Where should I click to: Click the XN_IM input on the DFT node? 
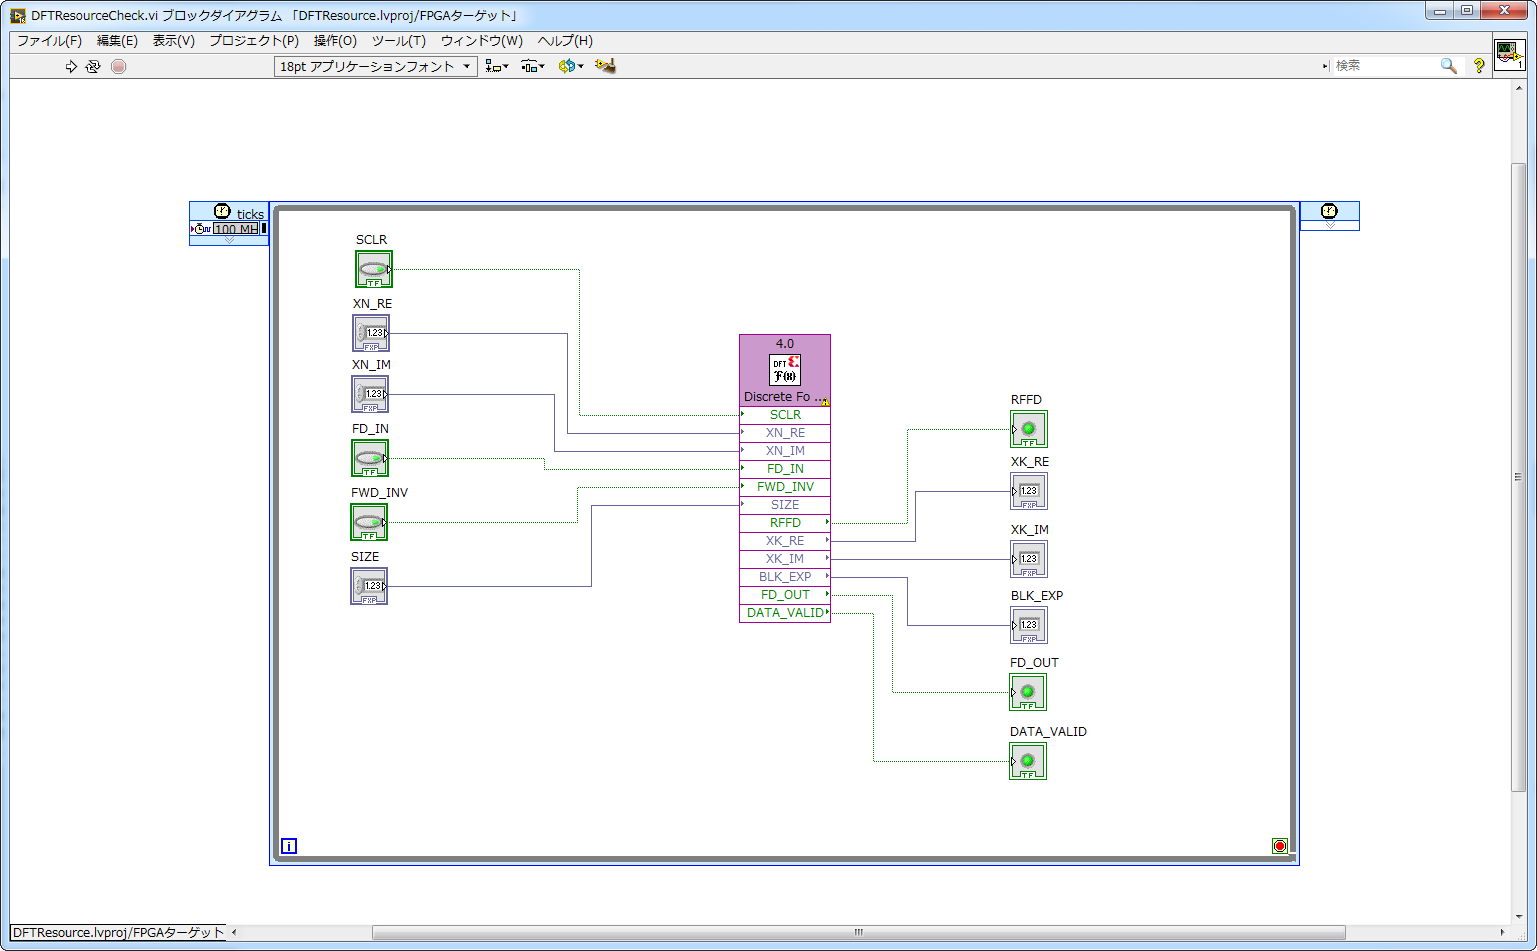coord(785,451)
